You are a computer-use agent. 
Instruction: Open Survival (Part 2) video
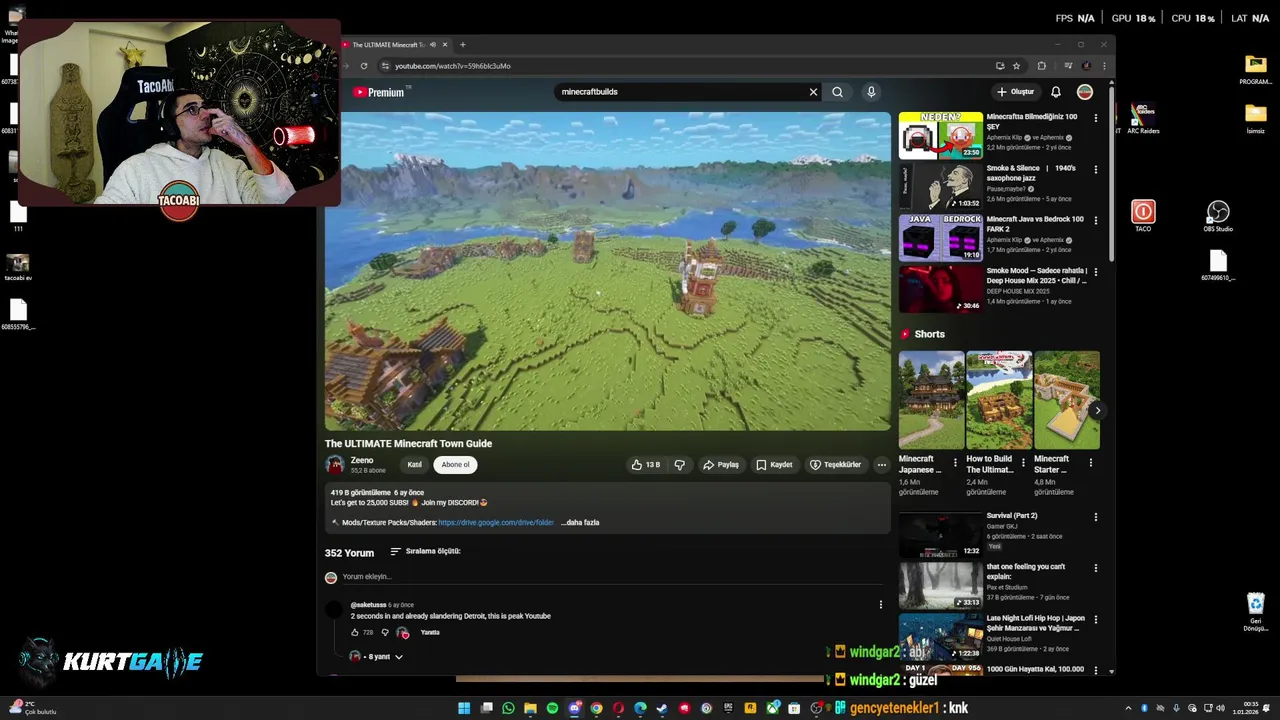click(941, 535)
